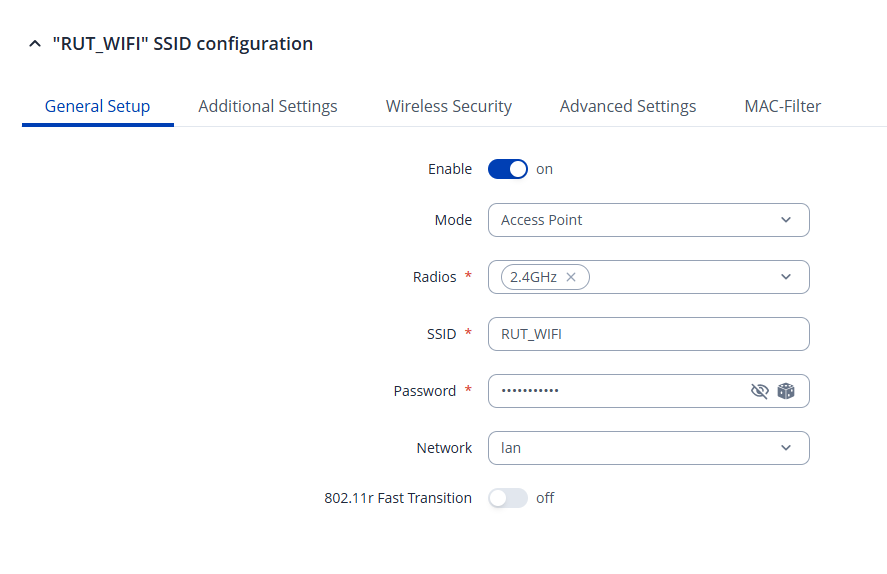Select the General Setup tab
The image size is (887, 574).
point(97,106)
